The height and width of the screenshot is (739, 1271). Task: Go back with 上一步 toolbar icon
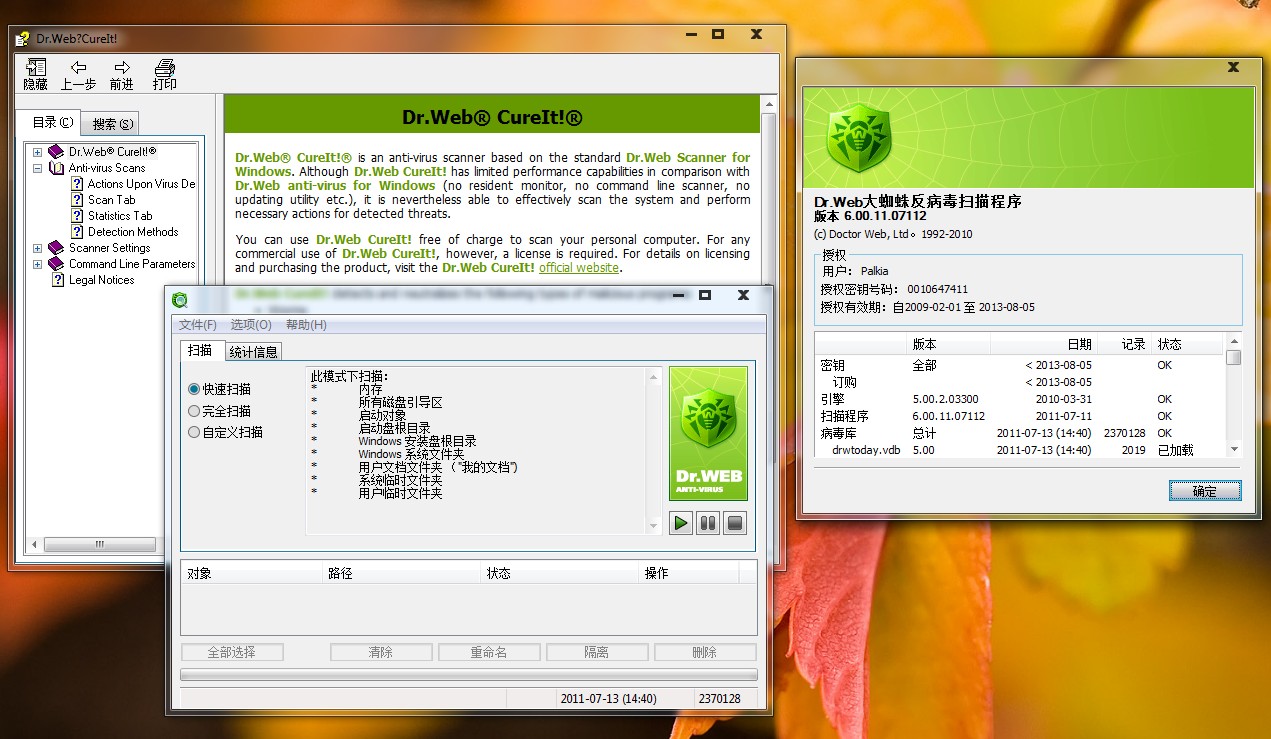(78, 68)
